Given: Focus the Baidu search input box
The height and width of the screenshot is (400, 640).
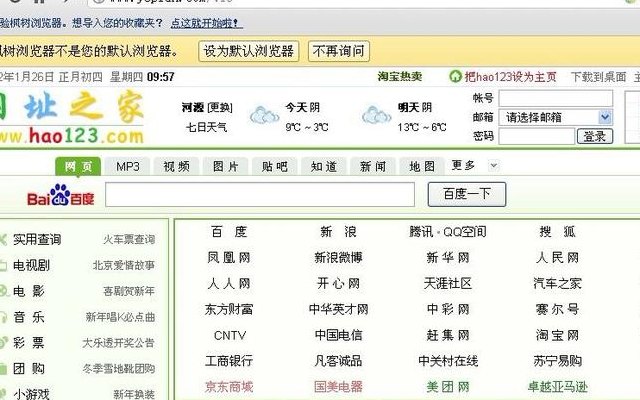Looking at the screenshot, I should 260,194.
